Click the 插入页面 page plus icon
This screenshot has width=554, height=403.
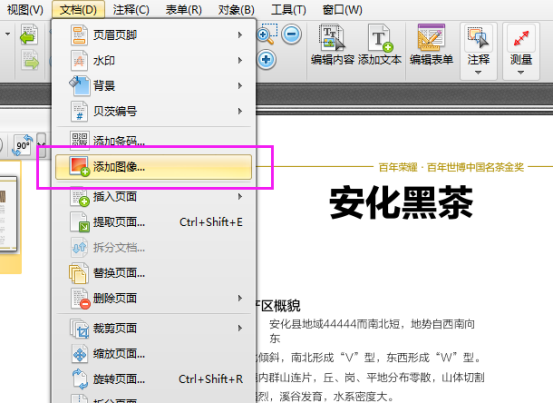click(x=79, y=197)
